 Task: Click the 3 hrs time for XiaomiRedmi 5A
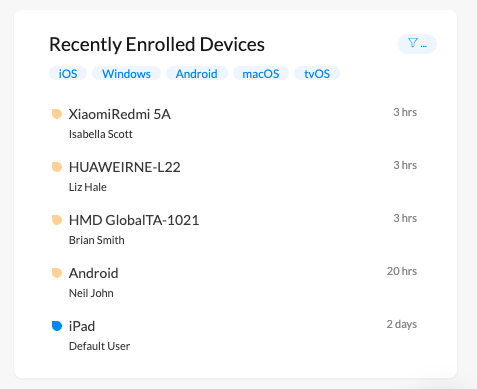coord(405,112)
